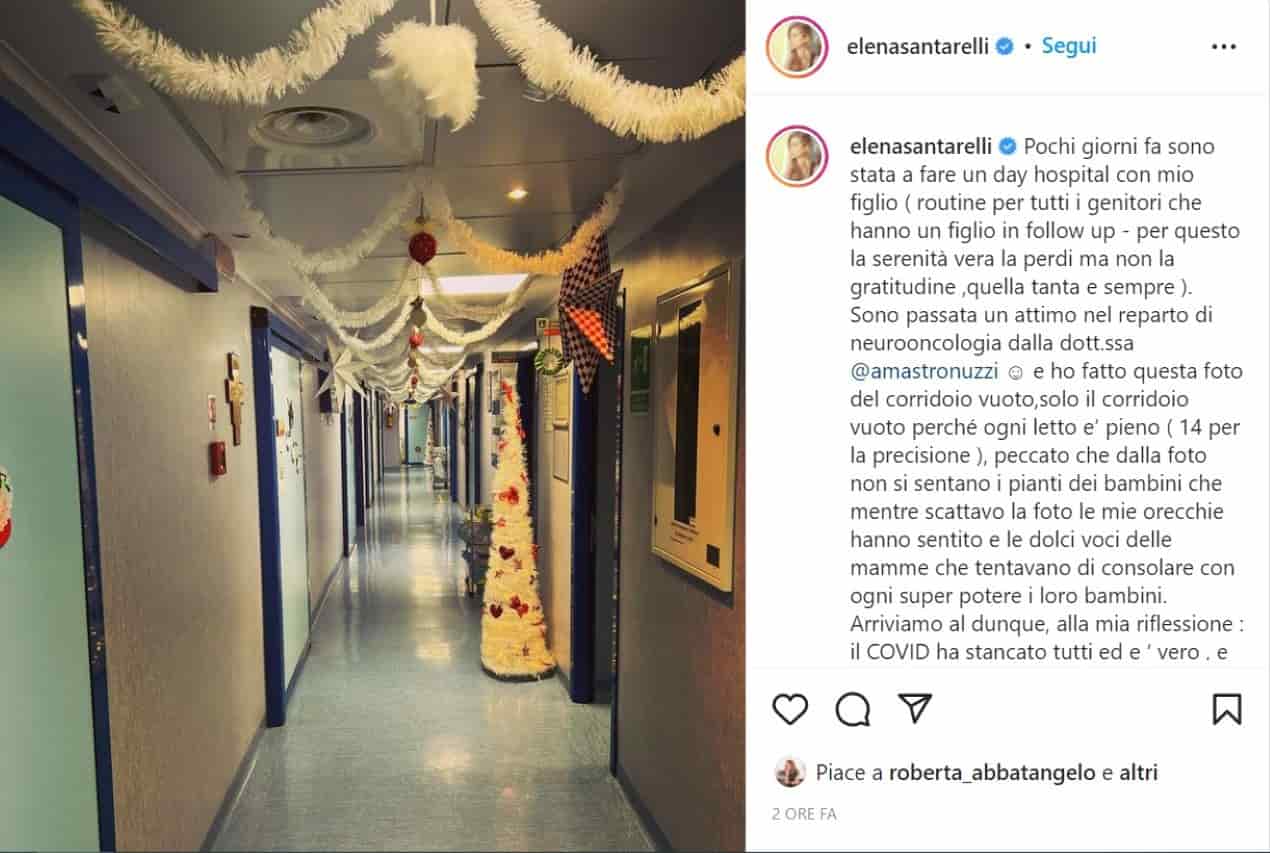The width and height of the screenshot is (1270, 853).
Task: Open elenasantarelli profile from header username
Action: (919, 46)
